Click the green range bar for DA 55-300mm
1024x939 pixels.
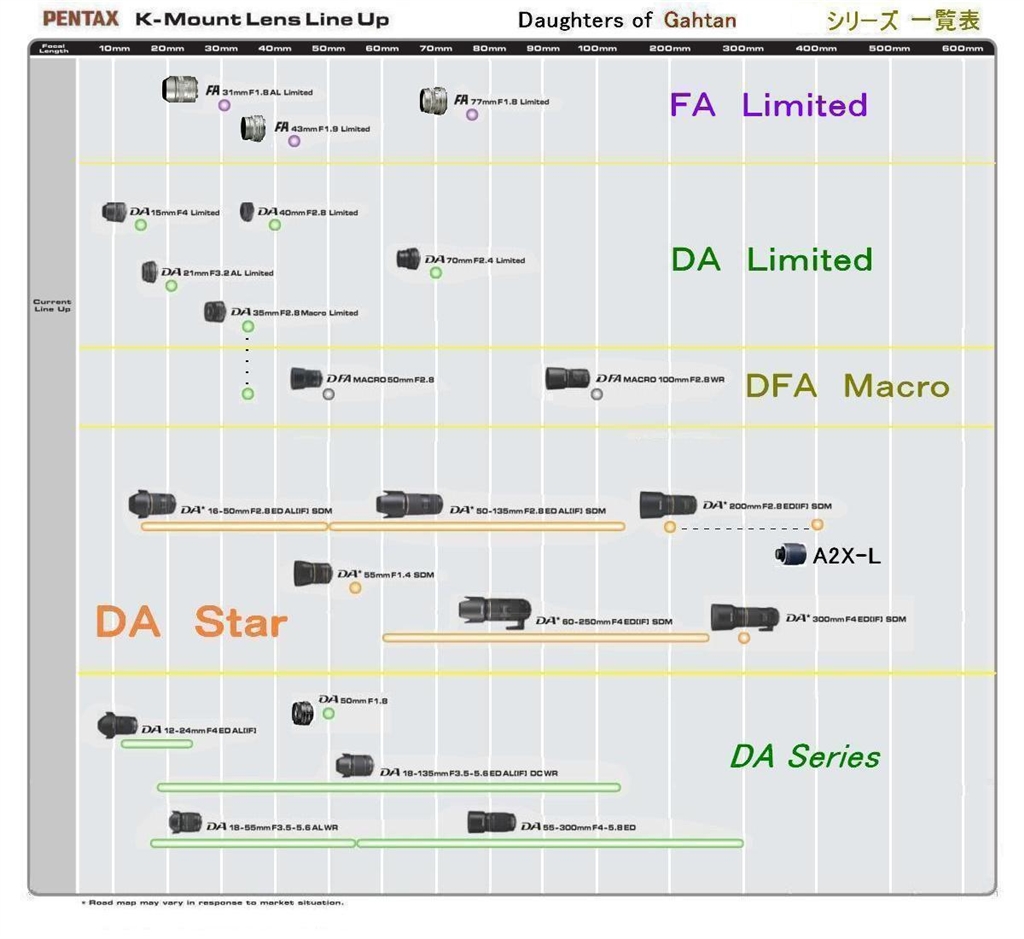(550, 844)
